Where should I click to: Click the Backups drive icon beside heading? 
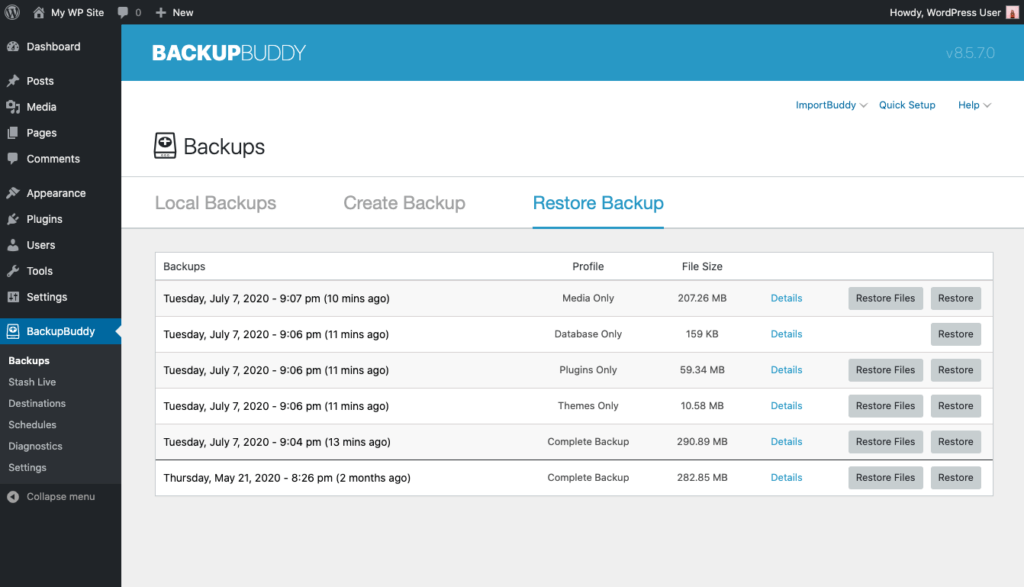(x=165, y=146)
